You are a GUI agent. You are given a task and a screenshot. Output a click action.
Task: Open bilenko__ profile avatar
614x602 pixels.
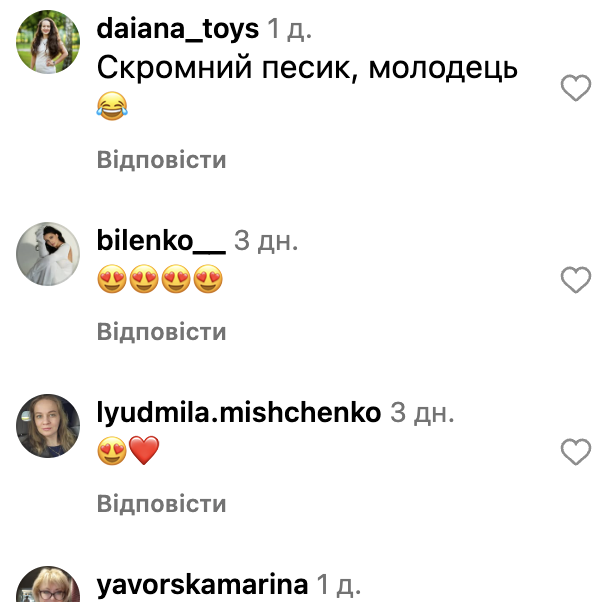(48, 254)
